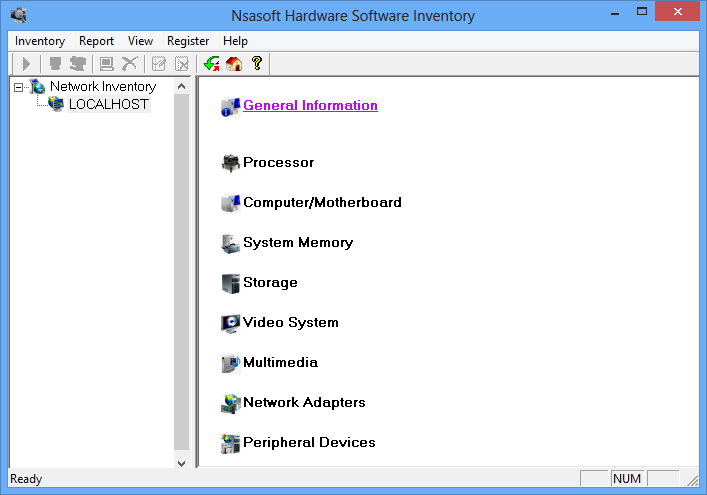Open the System Memory section
707x495 pixels.
tap(298, 243)
